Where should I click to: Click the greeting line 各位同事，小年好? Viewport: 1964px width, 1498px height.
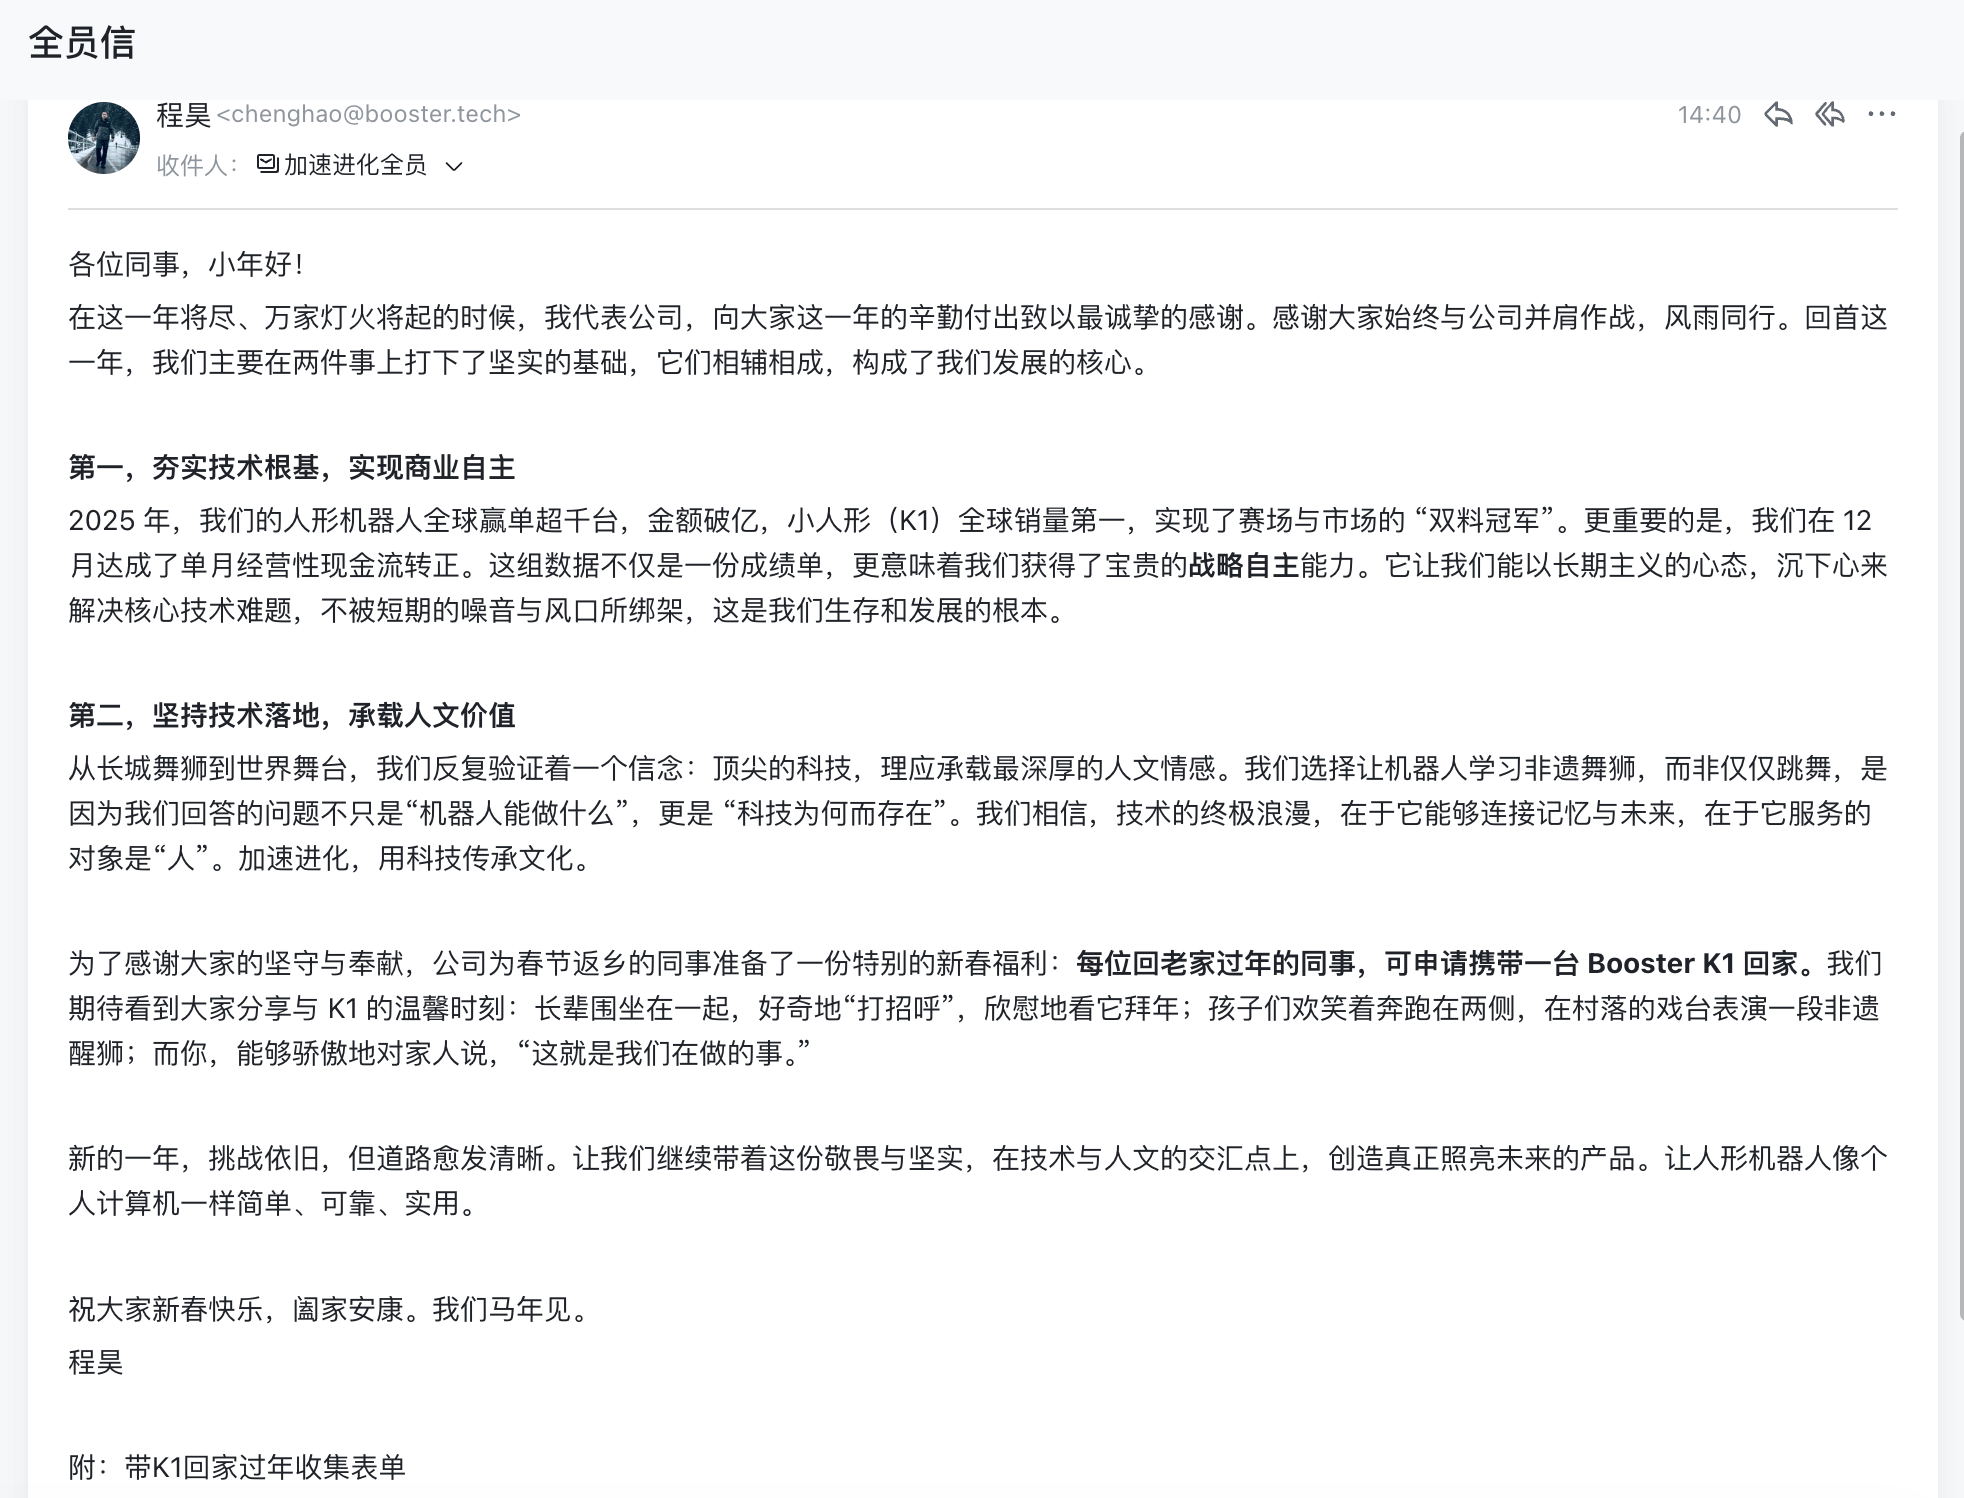tap(185, 264)
